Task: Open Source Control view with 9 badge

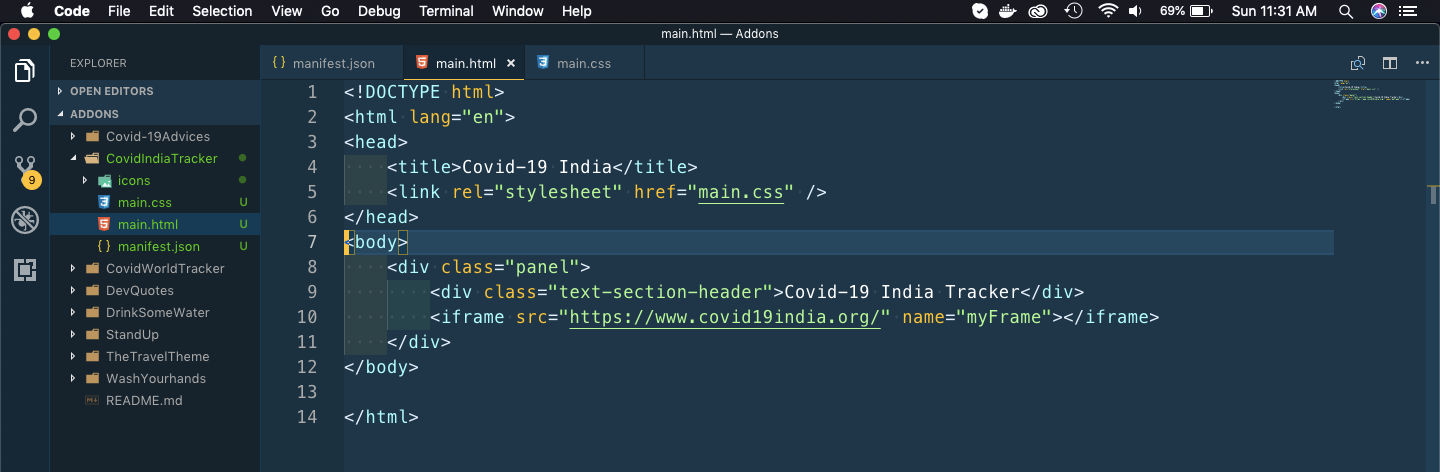Action: pos(25,170)
